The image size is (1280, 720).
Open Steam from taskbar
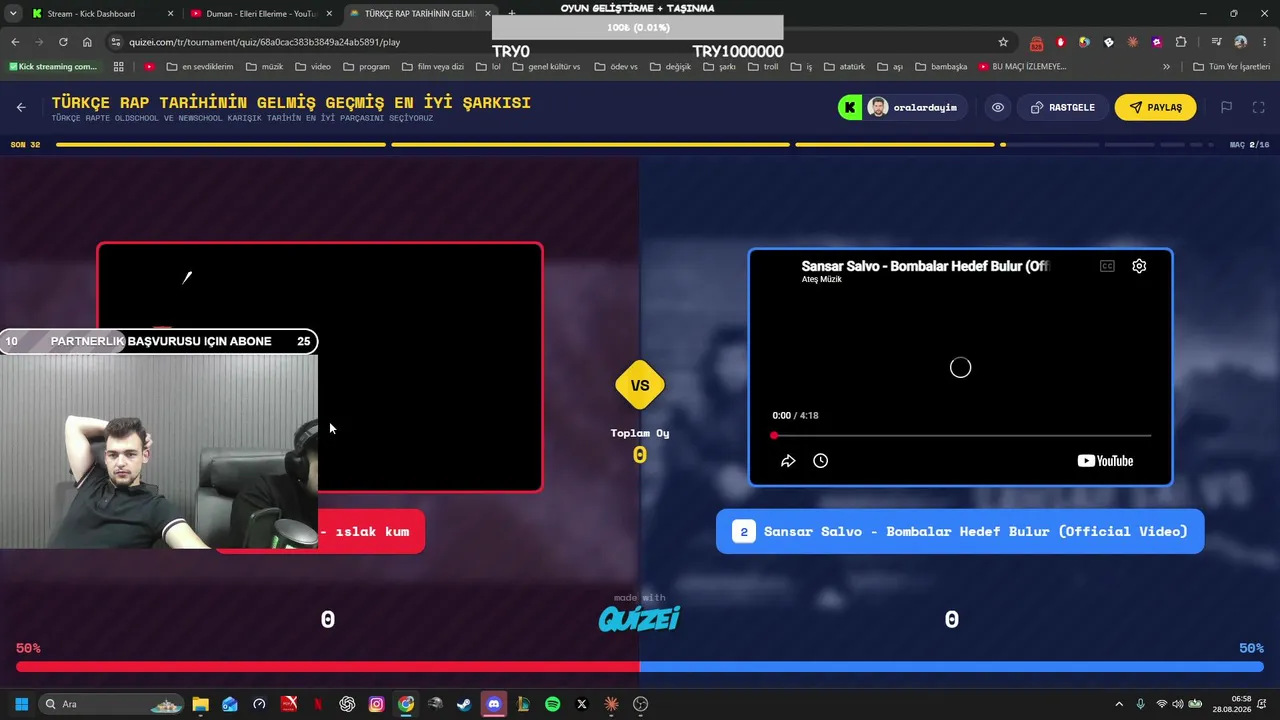(464, 704)
